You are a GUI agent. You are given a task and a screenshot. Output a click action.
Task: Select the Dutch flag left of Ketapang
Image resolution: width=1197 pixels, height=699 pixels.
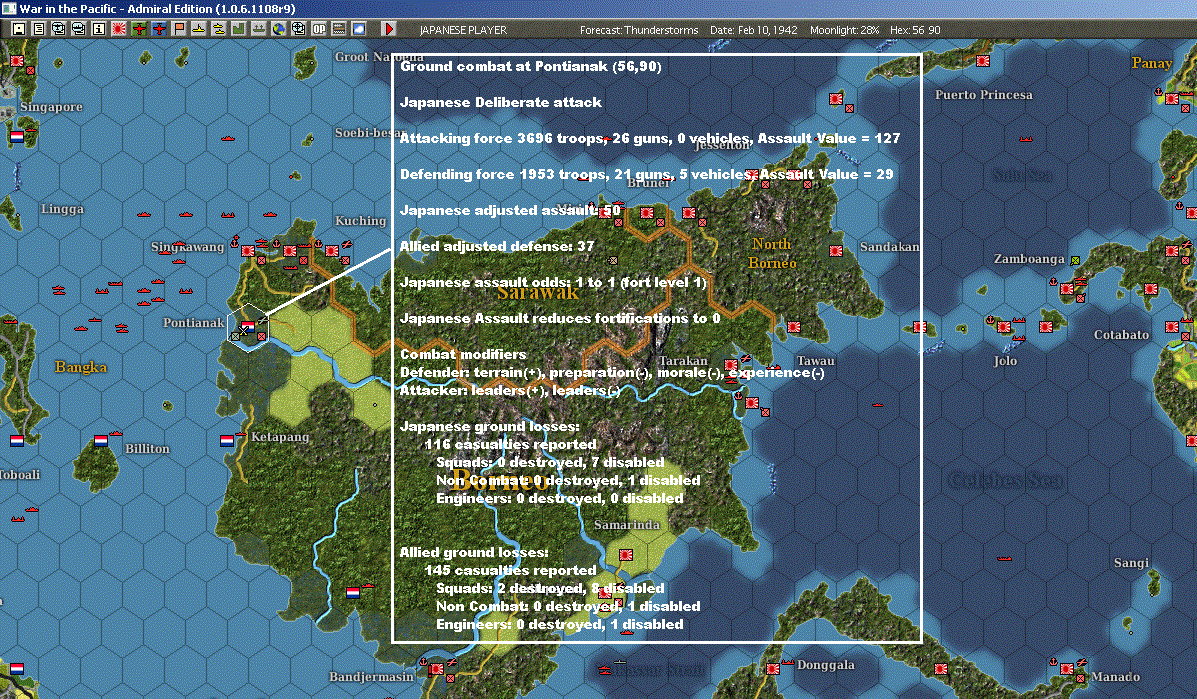click(227, 440)
